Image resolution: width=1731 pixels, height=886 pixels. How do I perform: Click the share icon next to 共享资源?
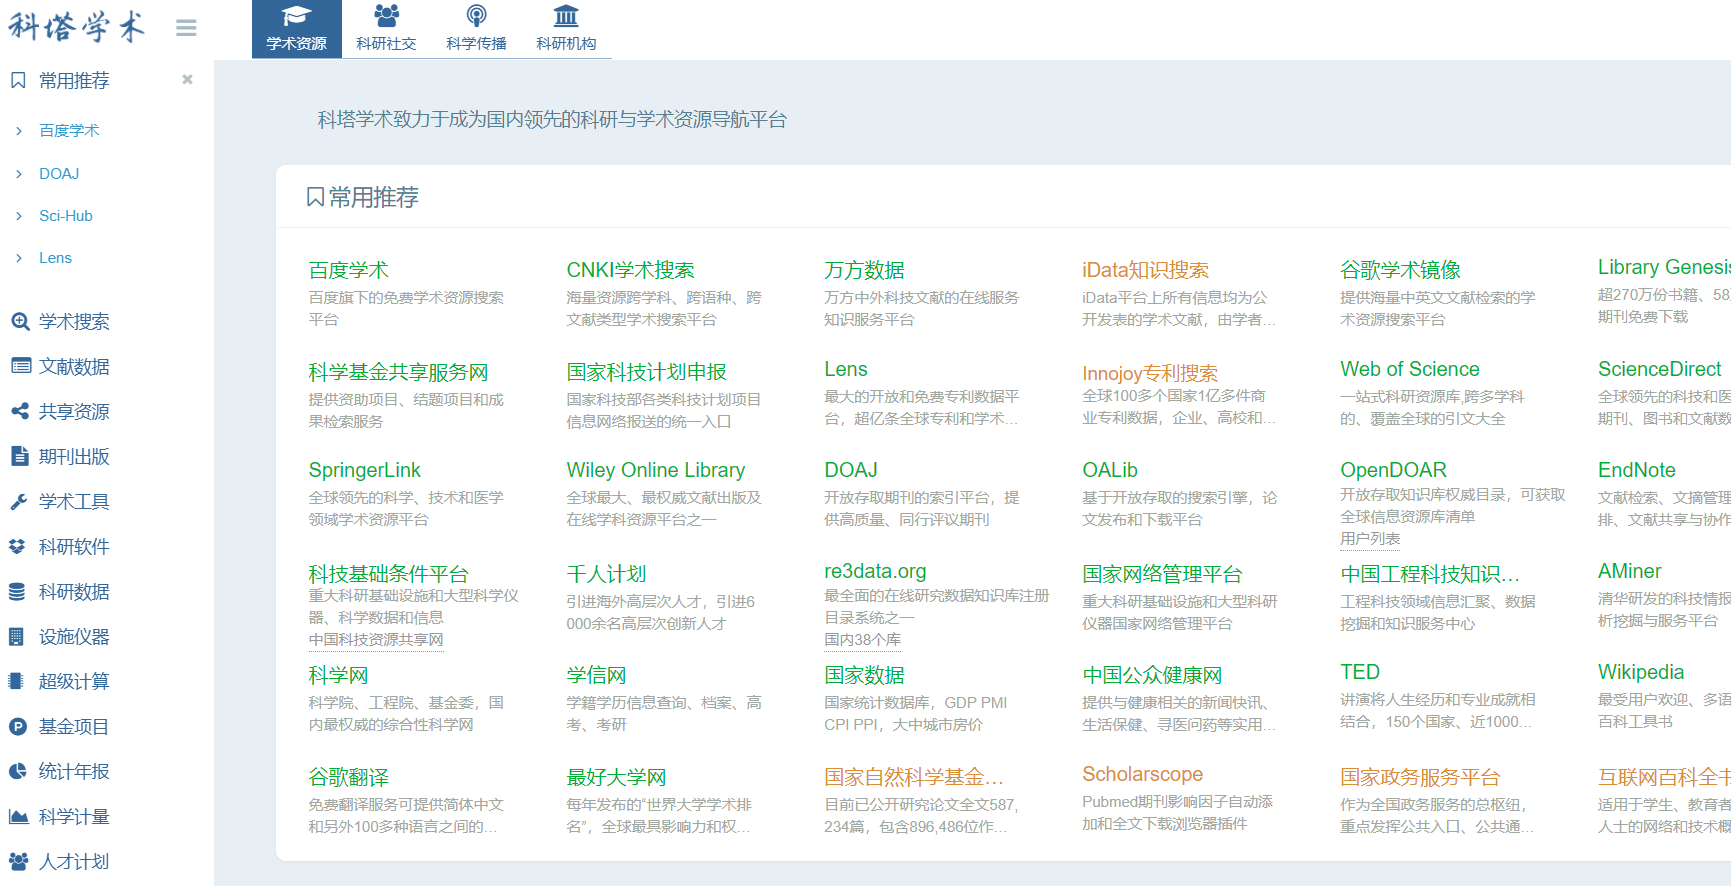coord(19,411)
